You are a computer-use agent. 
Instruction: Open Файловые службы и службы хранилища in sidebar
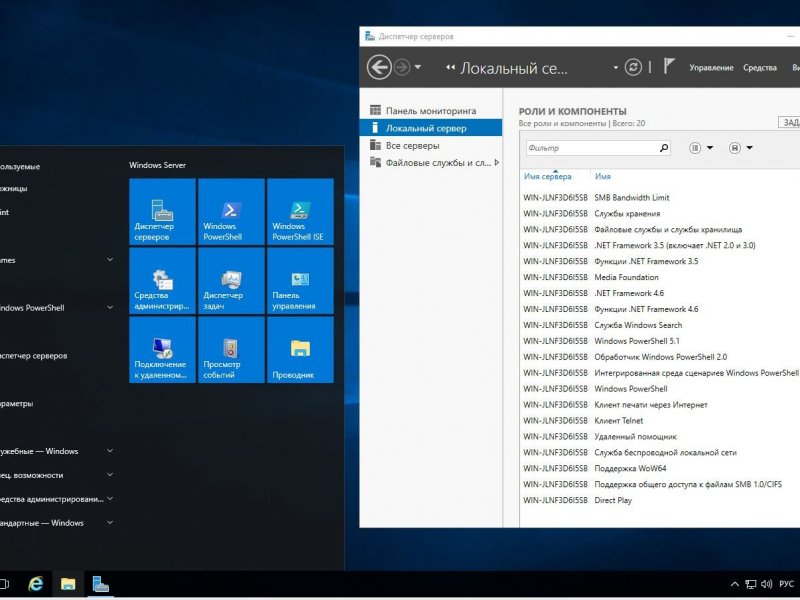click(x=431, y=163)
